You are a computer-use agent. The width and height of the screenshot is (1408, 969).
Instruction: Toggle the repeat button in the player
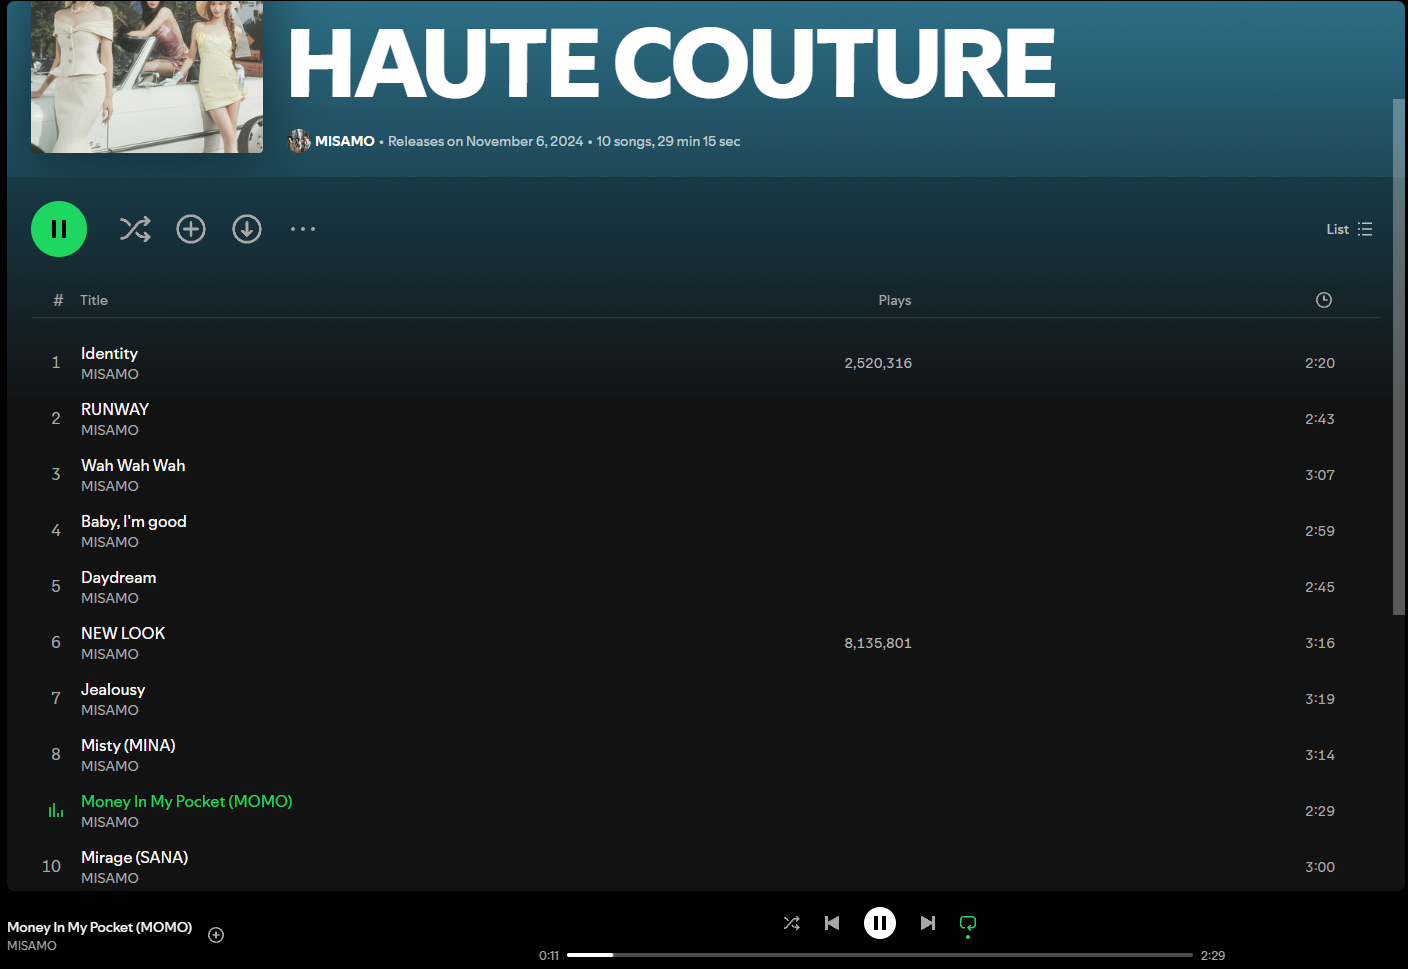(x=968, y=923)
